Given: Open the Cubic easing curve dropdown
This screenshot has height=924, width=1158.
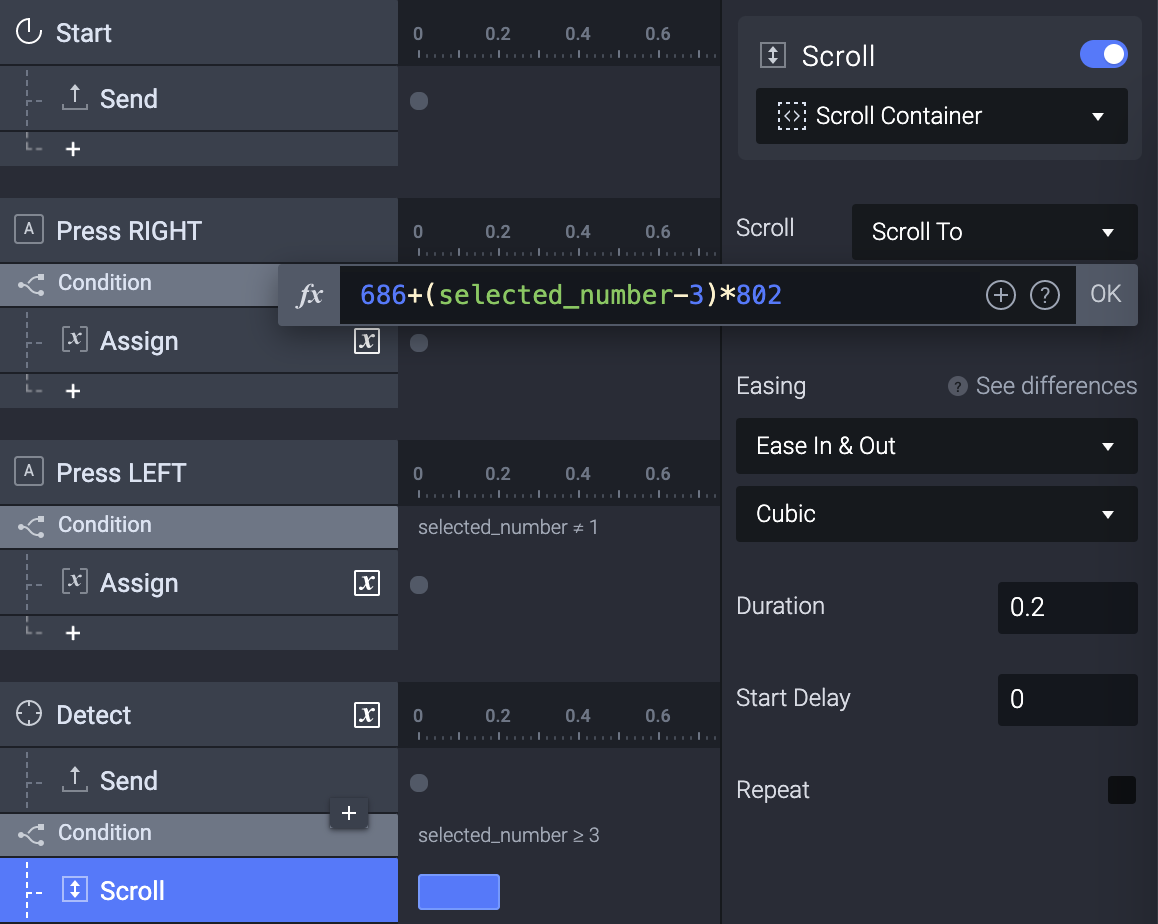Looking at the screenshot, I should tap(936, 514).
